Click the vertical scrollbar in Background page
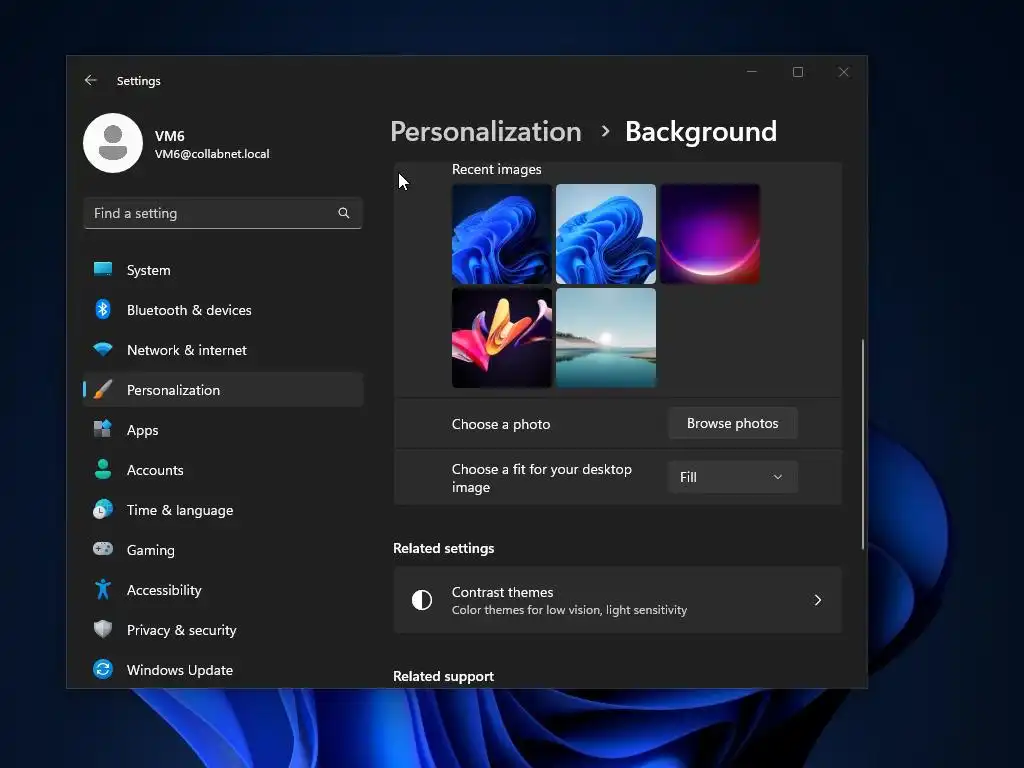 tap(863, 444)
